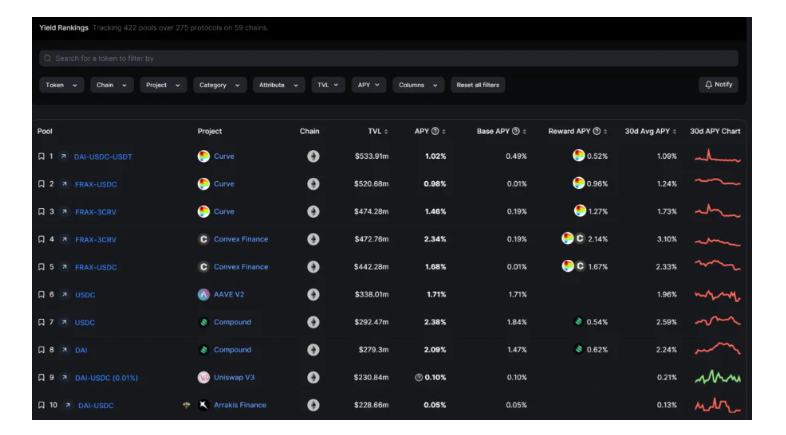Click TVL value $533.91m
This screenshot has width=786, height=435.
pyautogui.click(x=371, y=156)
